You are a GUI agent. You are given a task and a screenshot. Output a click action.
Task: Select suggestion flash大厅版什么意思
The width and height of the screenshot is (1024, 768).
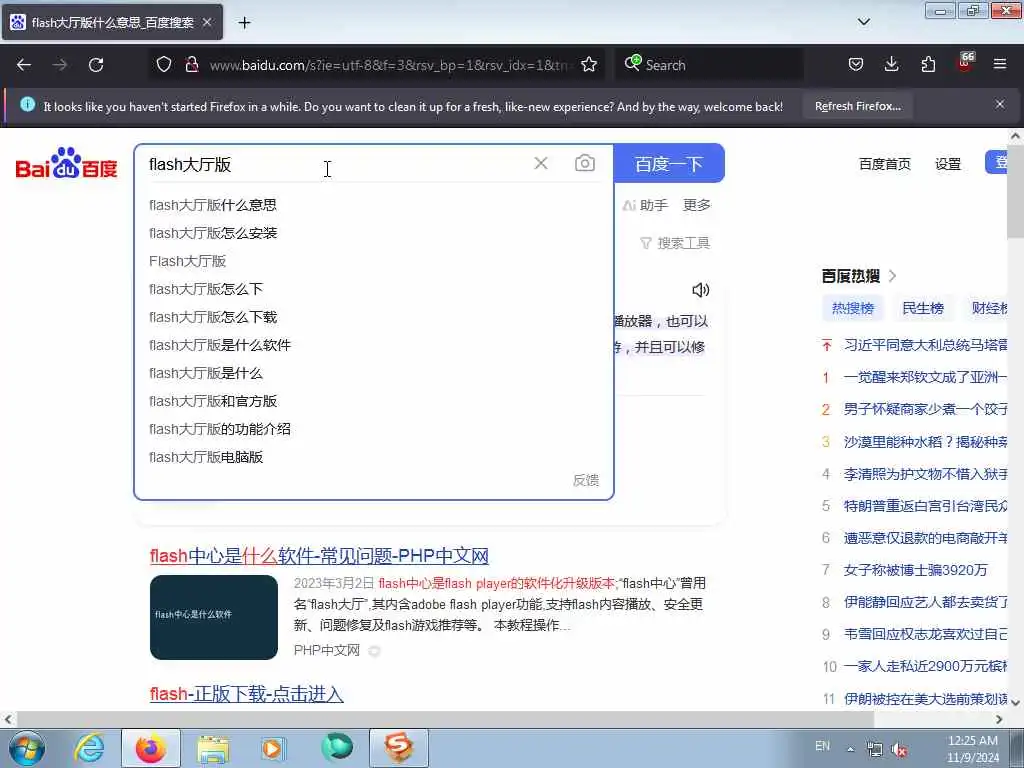(374, 205)
